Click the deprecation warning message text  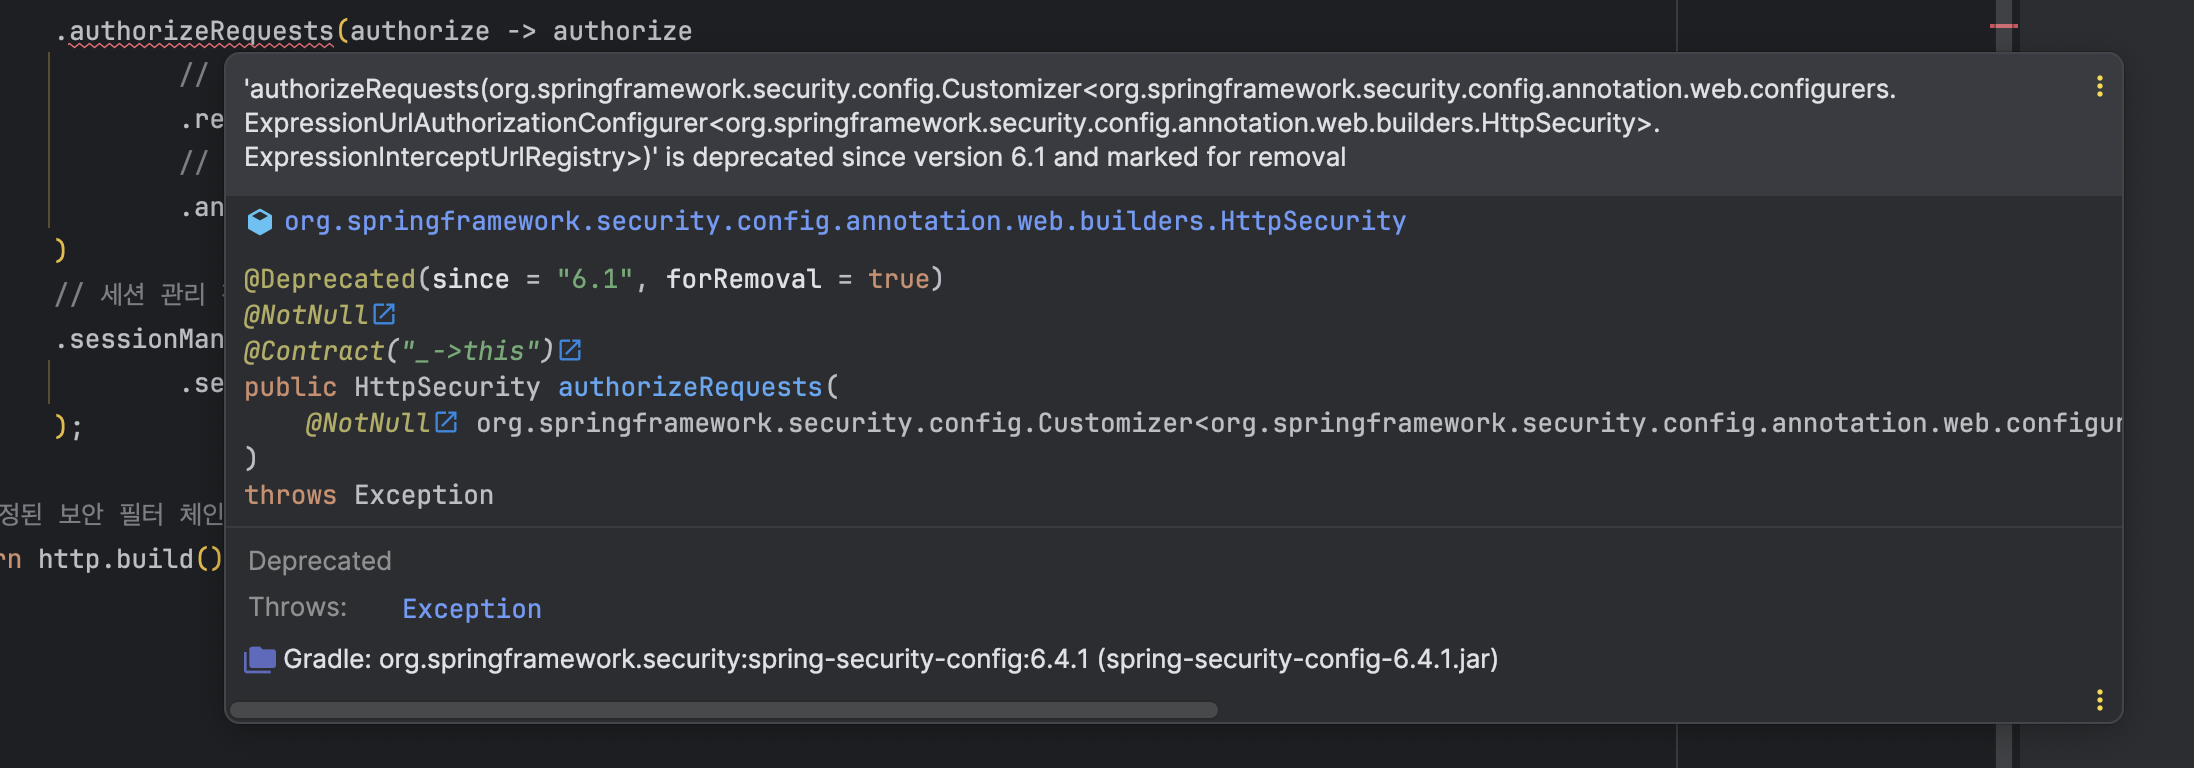[1070, 123]
